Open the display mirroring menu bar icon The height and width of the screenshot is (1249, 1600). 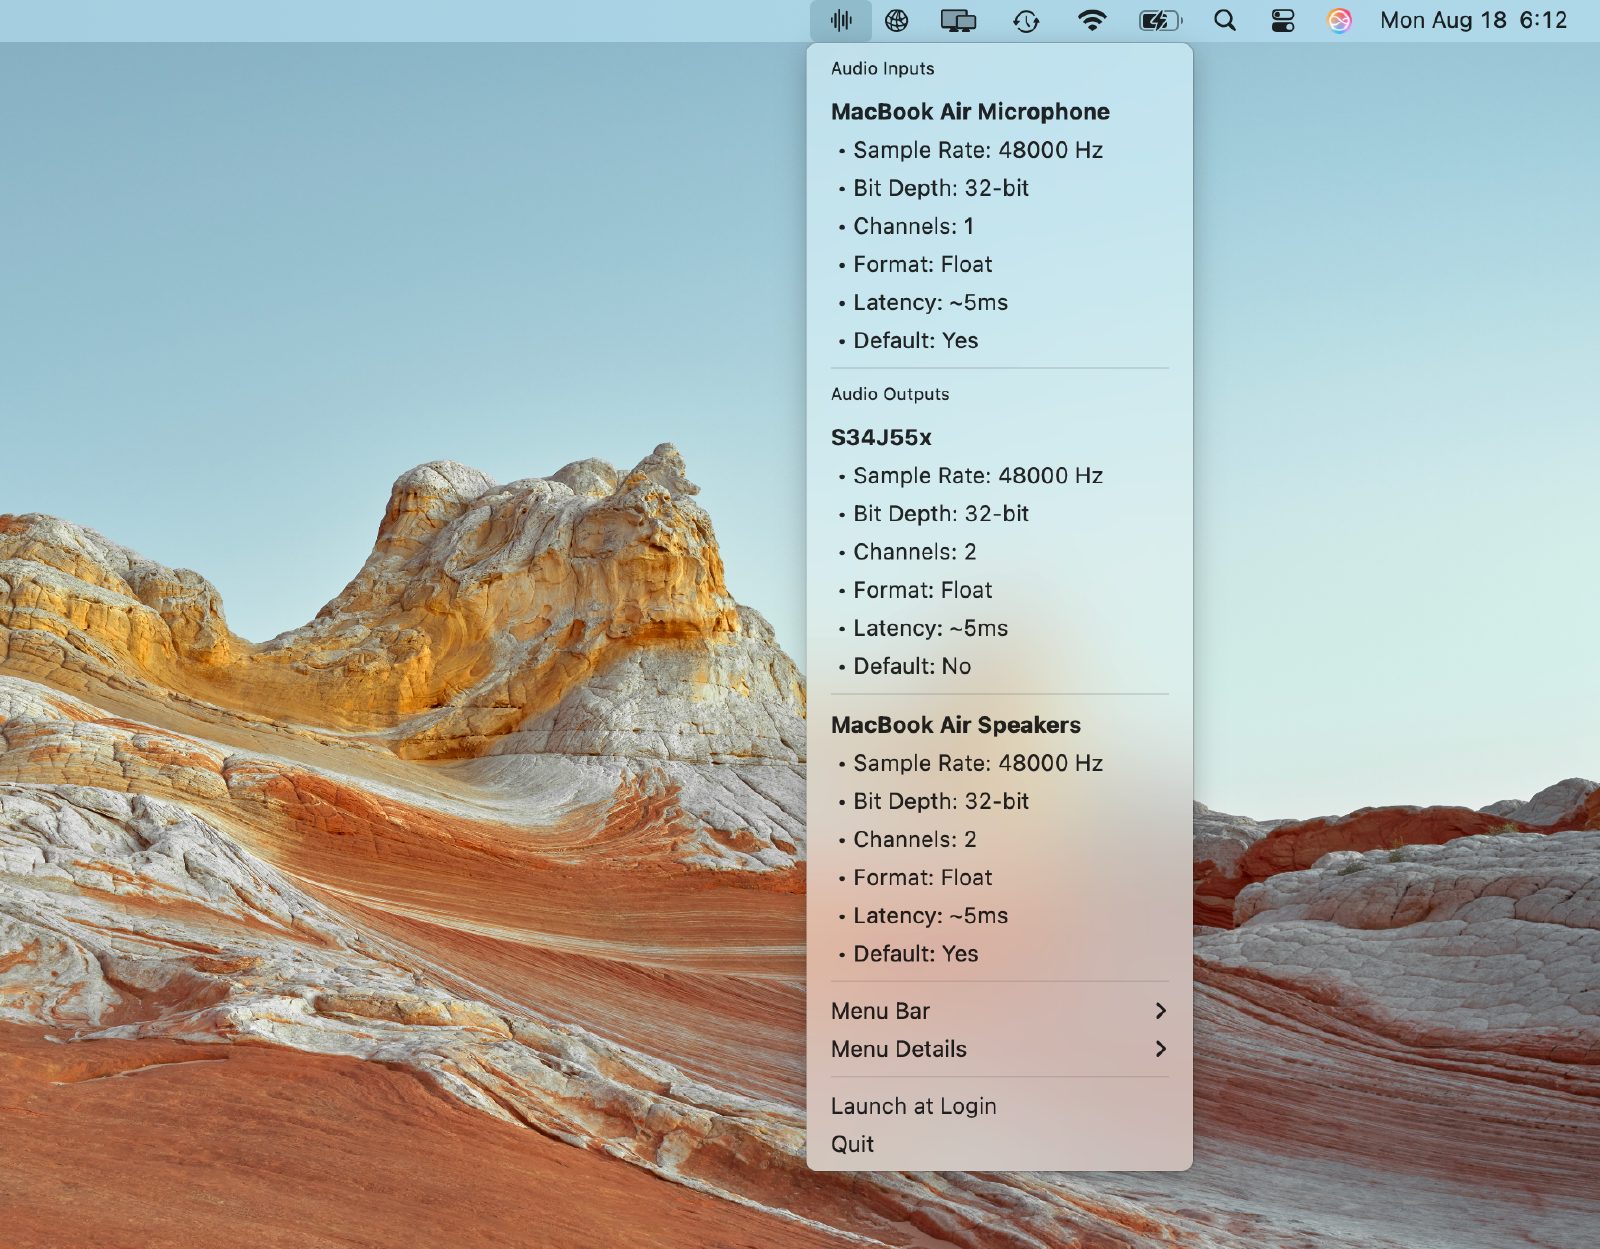(x=958, y=20)
